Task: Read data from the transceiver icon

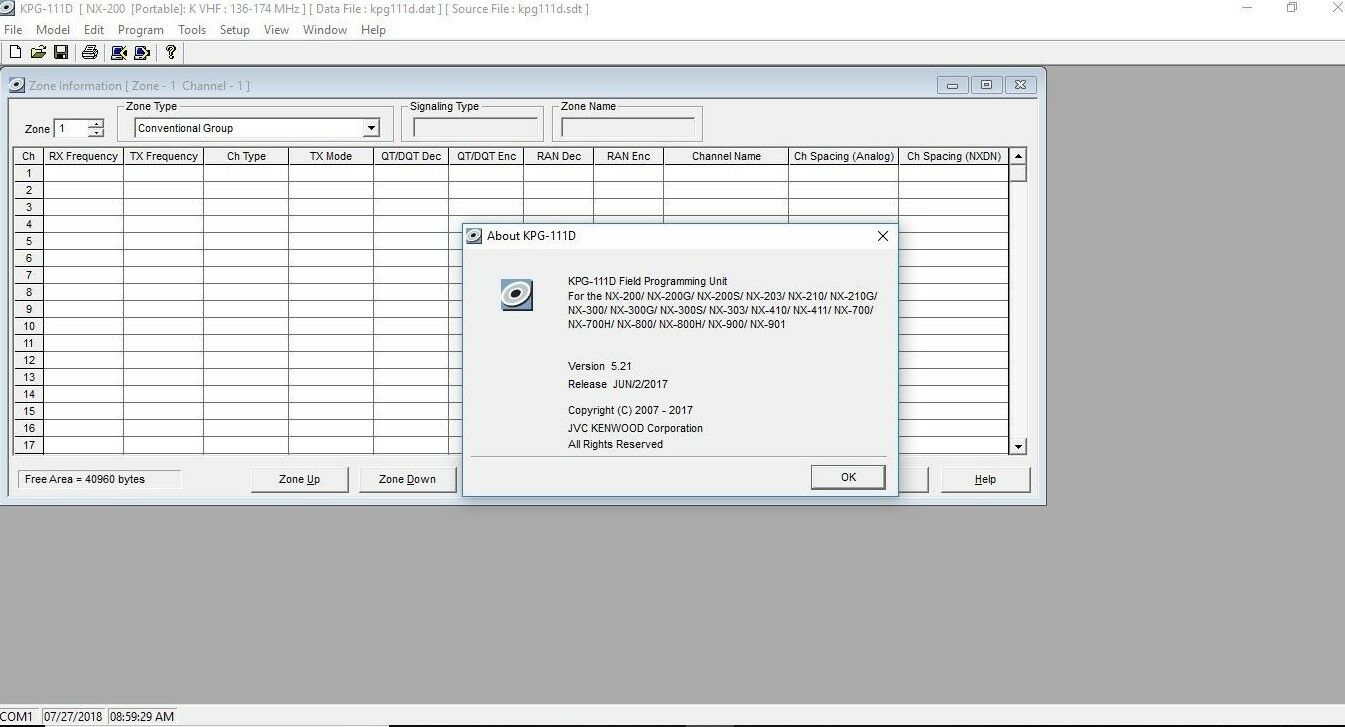Action: tap(118, 52)
